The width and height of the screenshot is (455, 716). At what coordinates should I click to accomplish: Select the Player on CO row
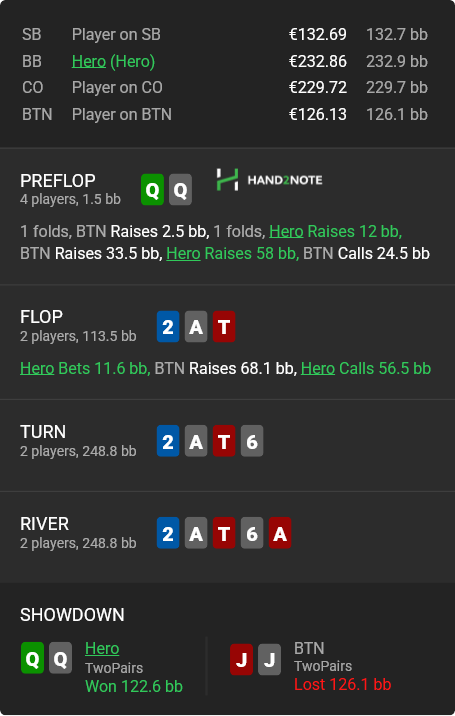click(225, 87)
